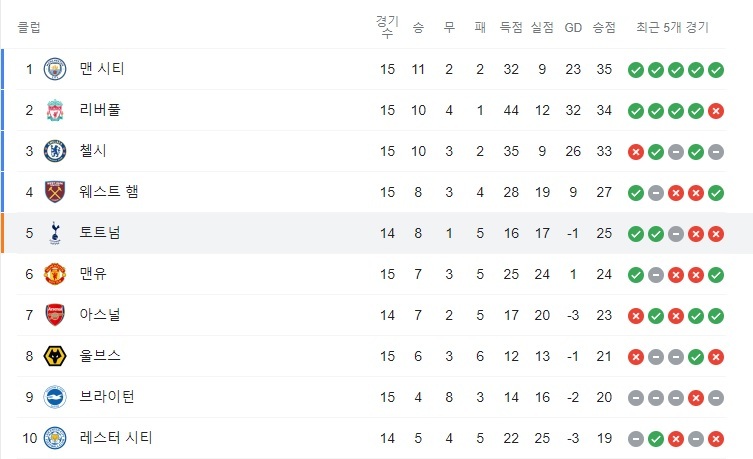
Task: Click the Chelsea club crest
Action: tap(55, 152)
